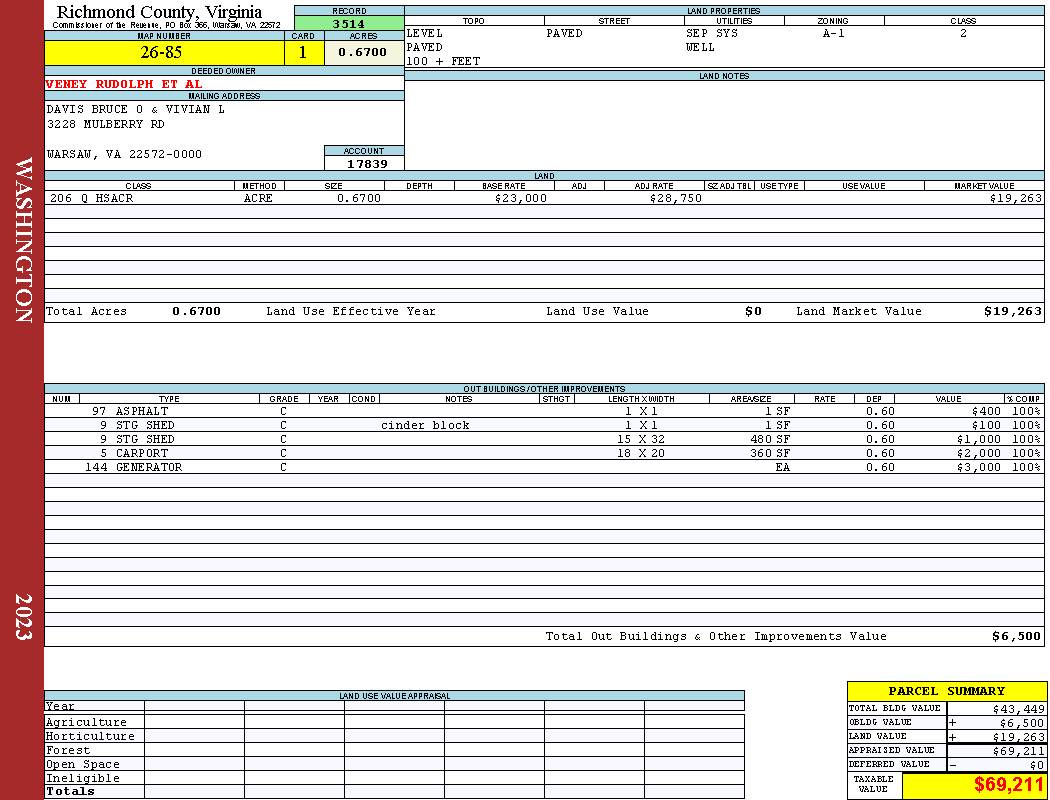The height and width of the screenshot is (800, 1050).
Task: Select the CARPORT improvement type
Action: [142, 453]
